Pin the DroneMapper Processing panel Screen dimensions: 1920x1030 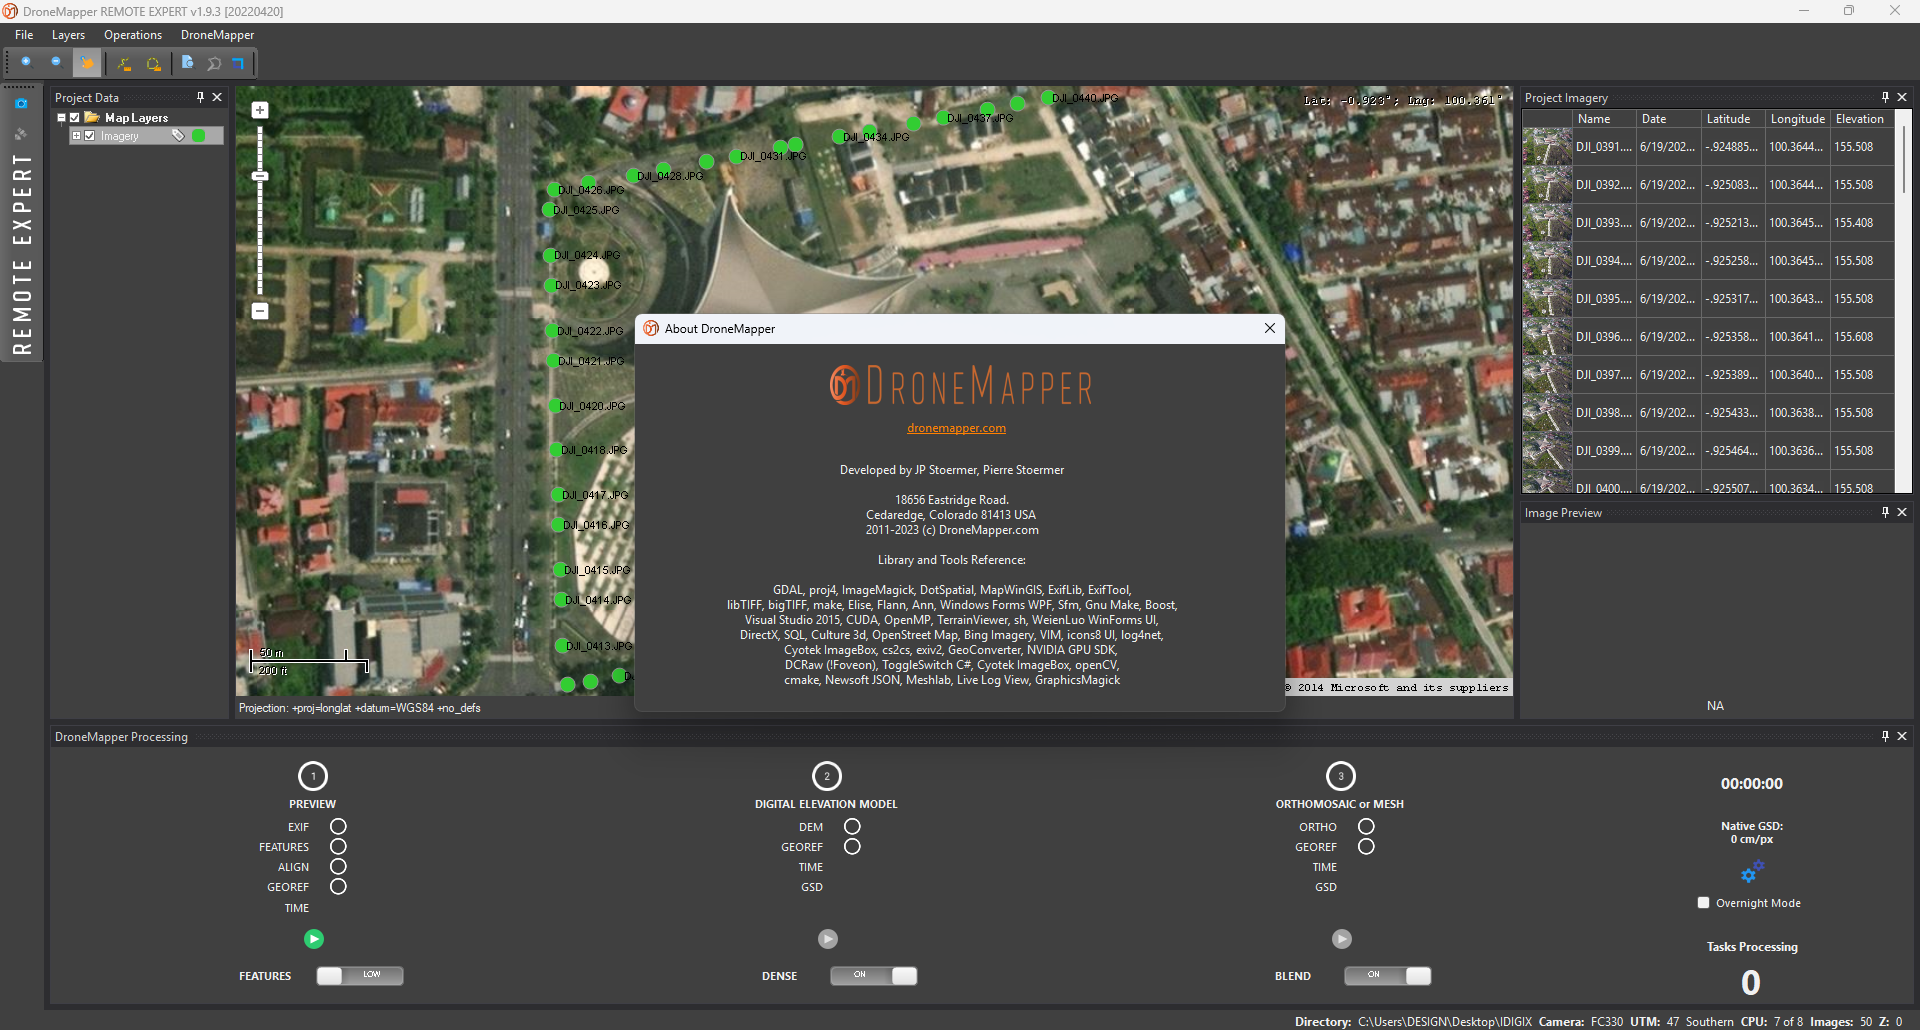[x=1885, y=736]
